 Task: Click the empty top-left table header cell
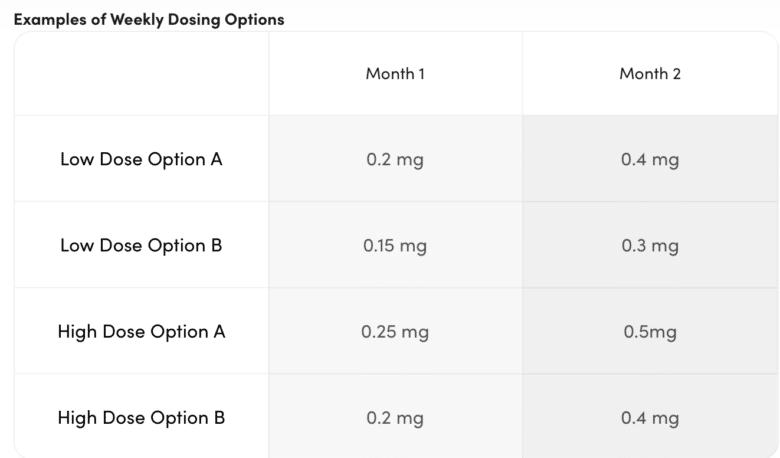141,74
